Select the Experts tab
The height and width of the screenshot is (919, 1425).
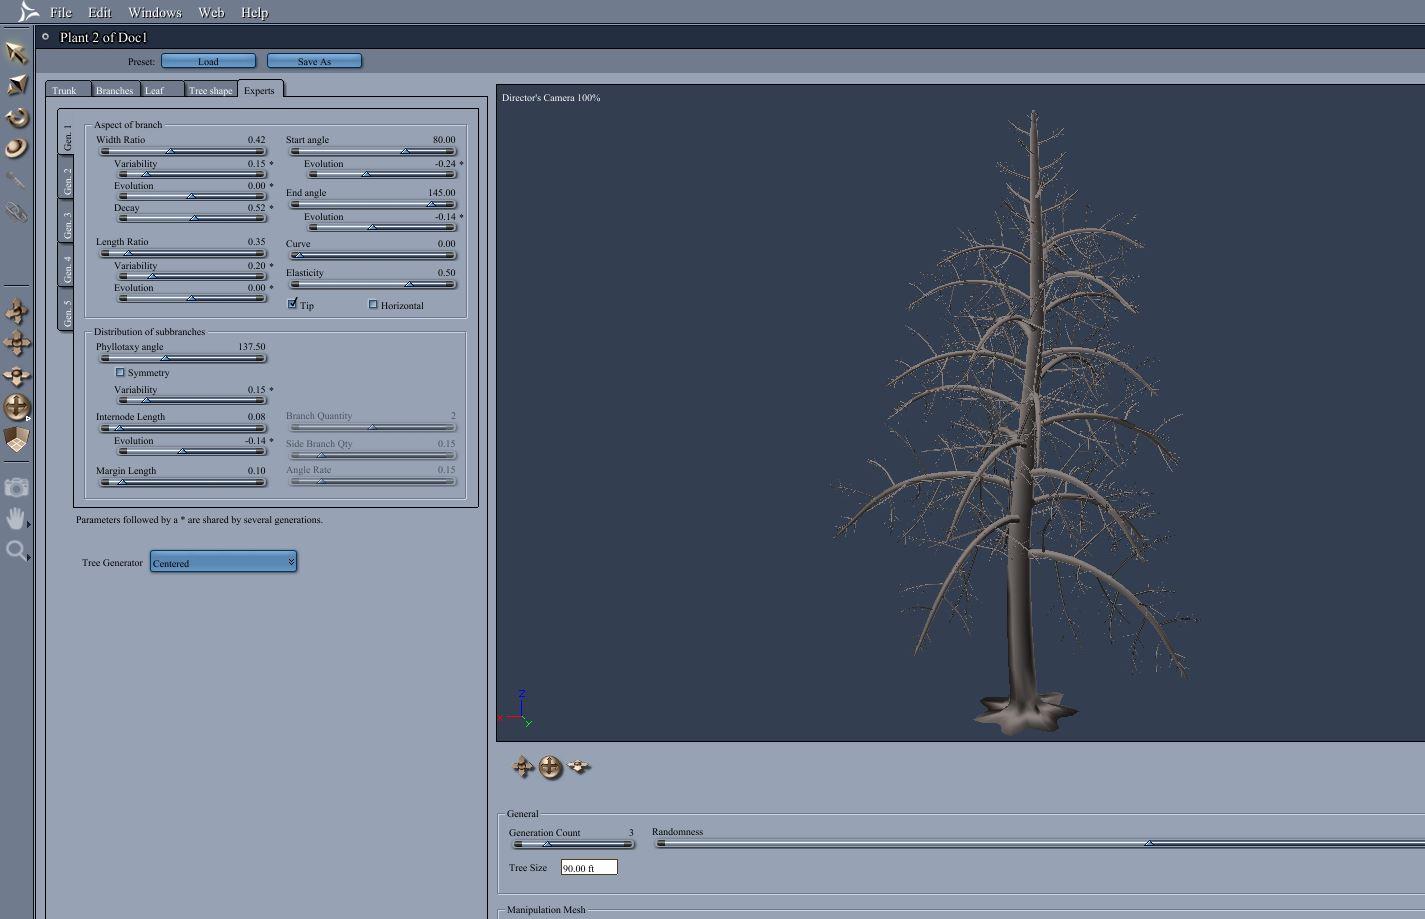tap(259, 90)
